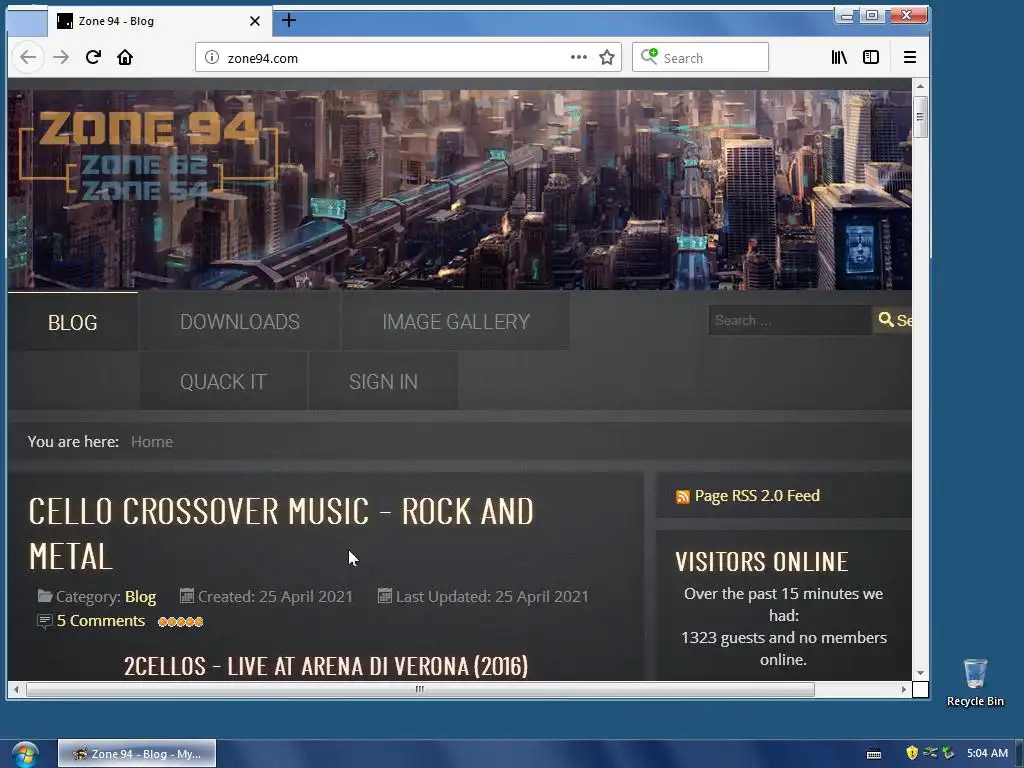The width and height of the screenshot is (1024, 768).
Task: Open the Windows Start button
Action: pyautogui.click(x=25, y=754)
